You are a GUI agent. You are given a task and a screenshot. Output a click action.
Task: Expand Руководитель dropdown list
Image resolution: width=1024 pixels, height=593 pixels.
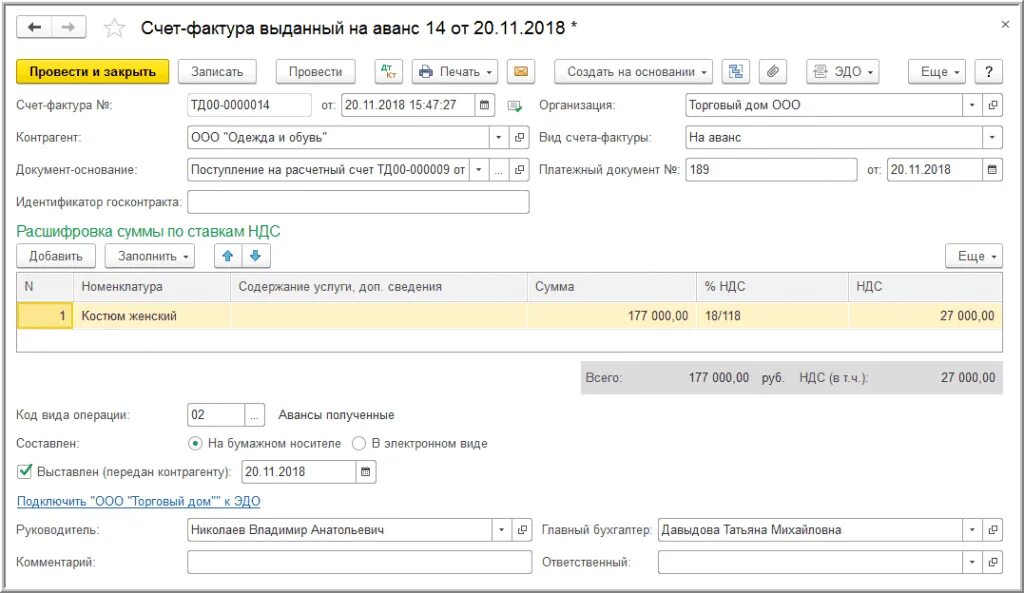[x=501, y=530]
